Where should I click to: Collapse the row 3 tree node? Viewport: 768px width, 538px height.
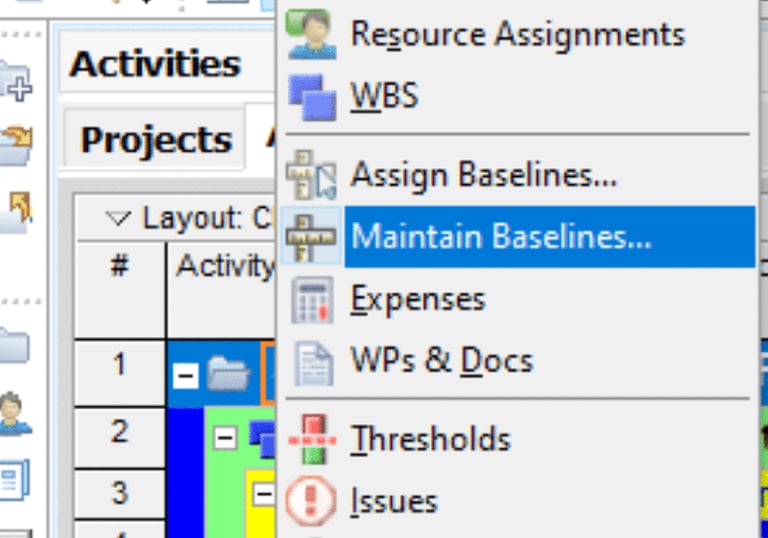(262, 494)
